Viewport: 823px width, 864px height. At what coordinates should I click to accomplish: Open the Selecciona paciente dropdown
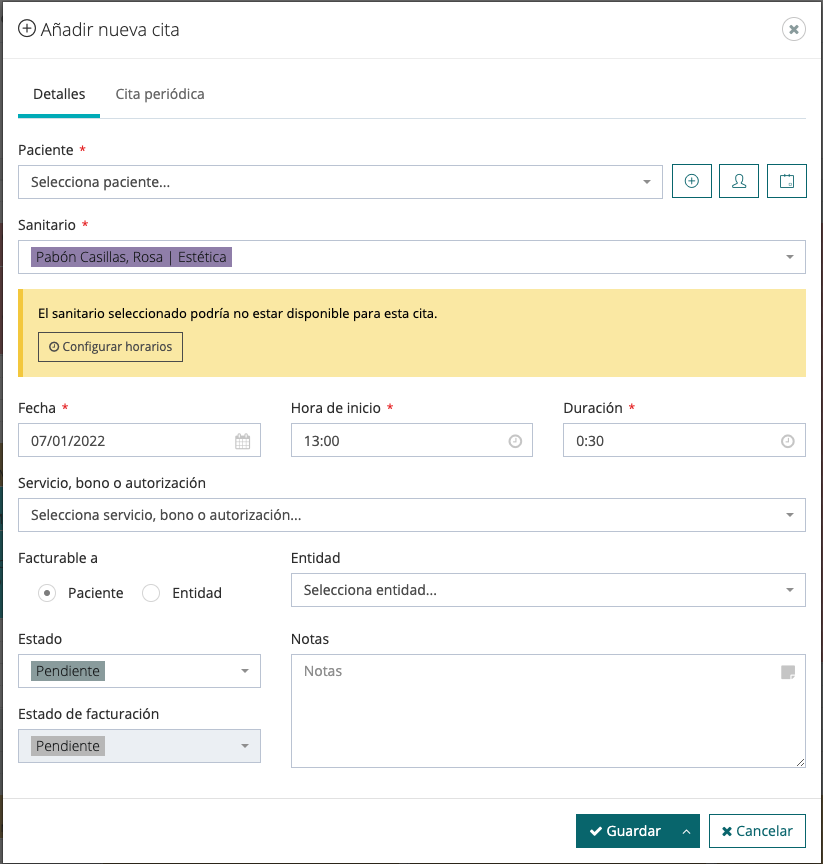[x=340, y=182]
